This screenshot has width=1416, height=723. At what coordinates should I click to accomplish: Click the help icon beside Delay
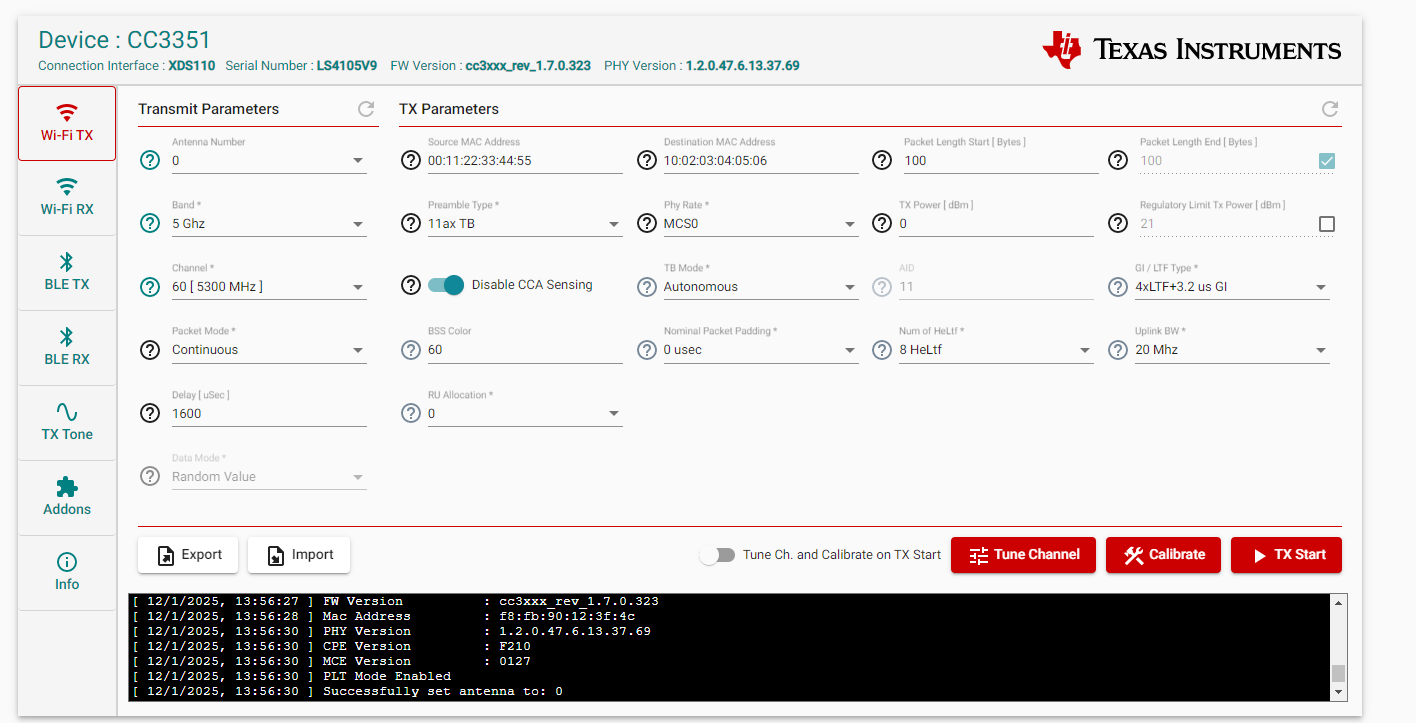click(150, 413)
